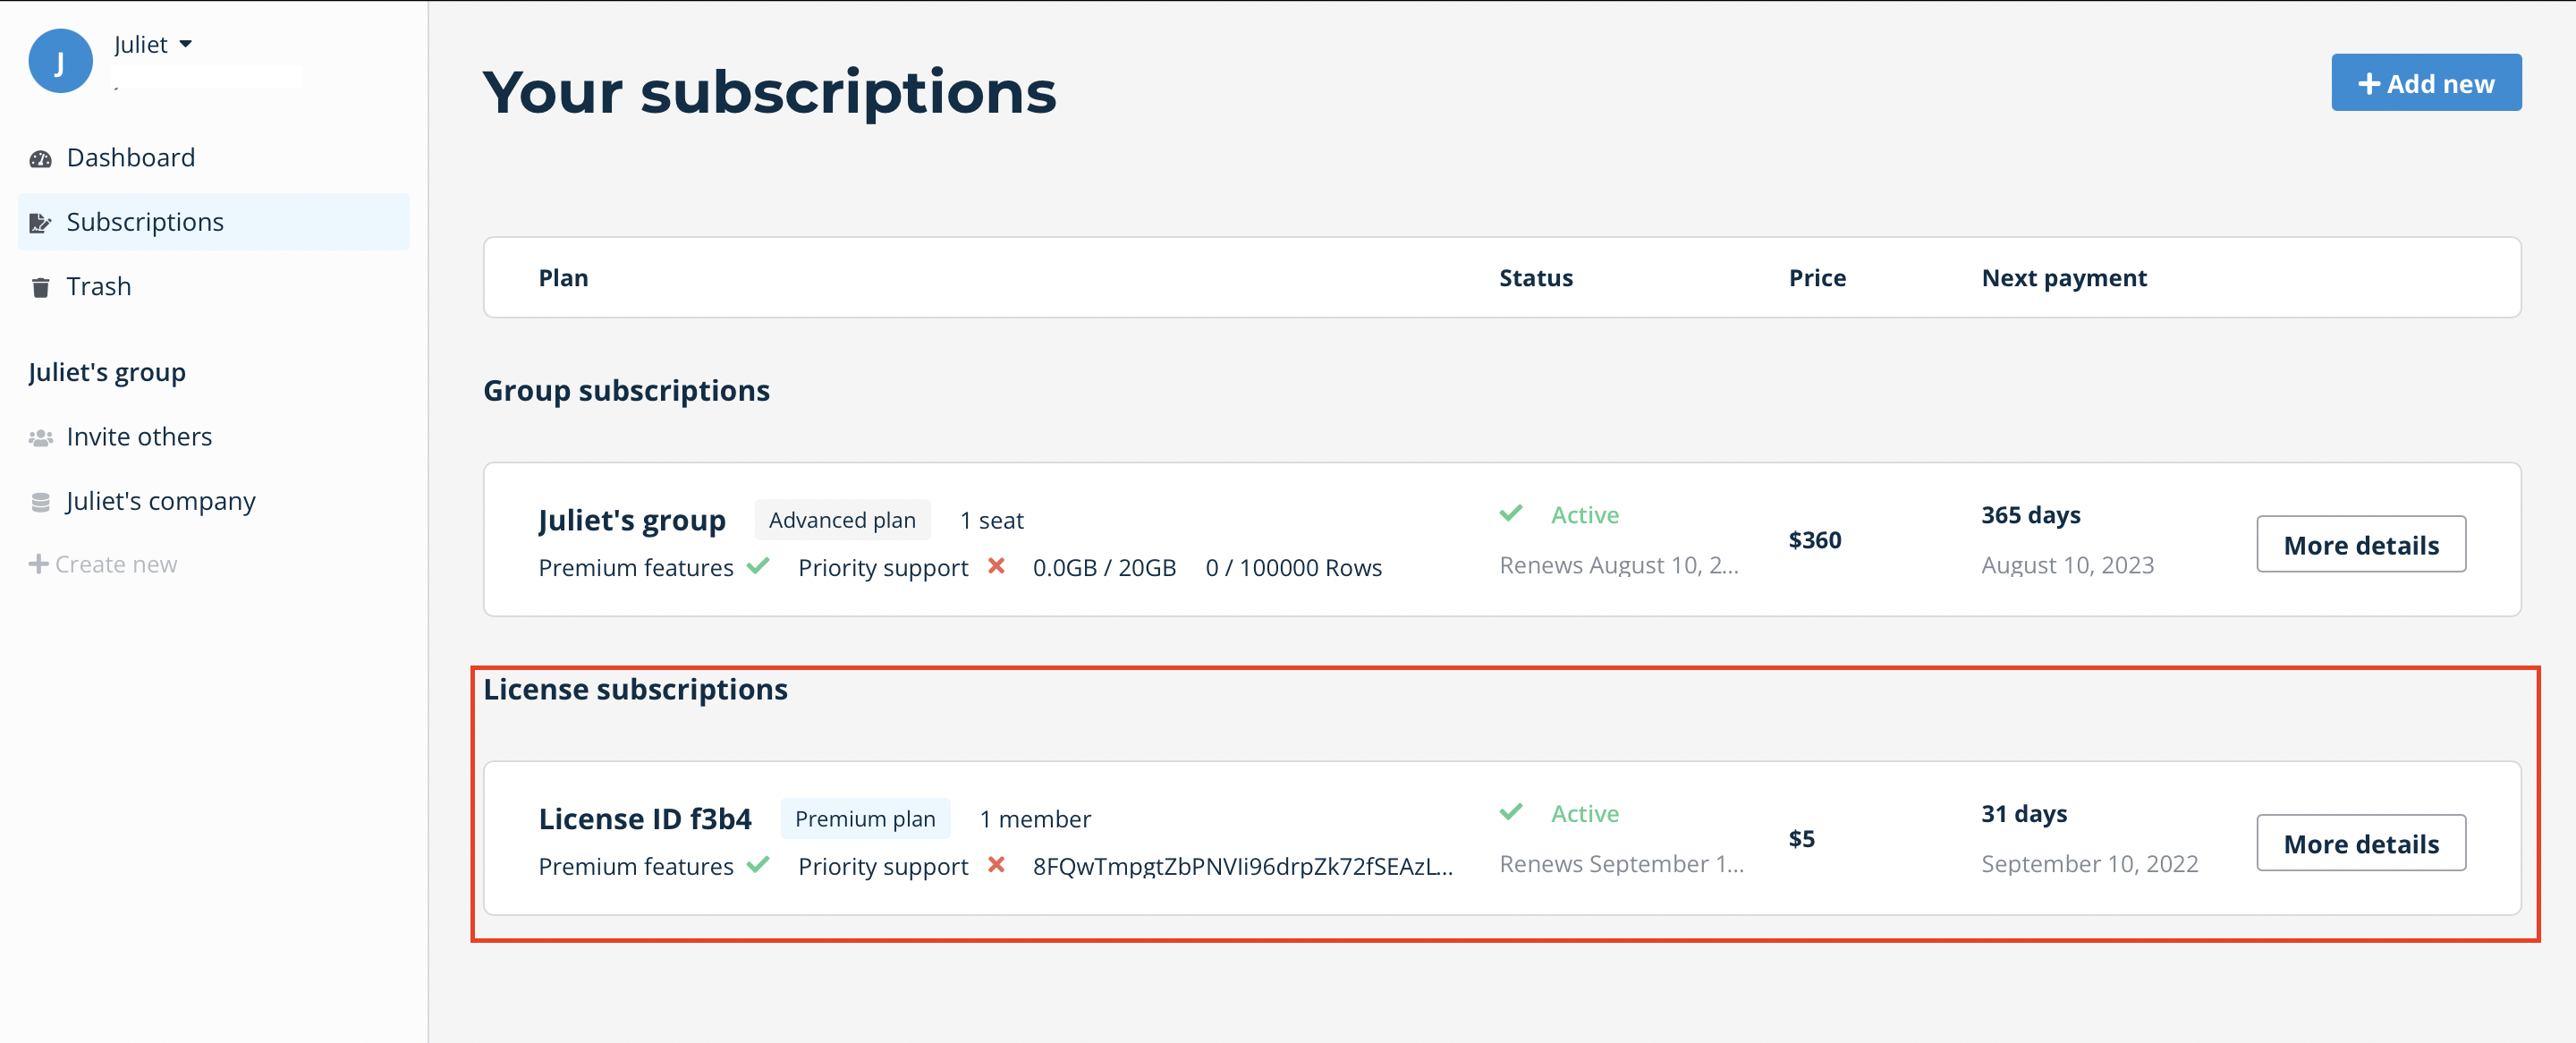The height and width of the screenshot is (1043, 2576).
Task: Open the Dashboard page from sidebar
Action: coord(130,158)
